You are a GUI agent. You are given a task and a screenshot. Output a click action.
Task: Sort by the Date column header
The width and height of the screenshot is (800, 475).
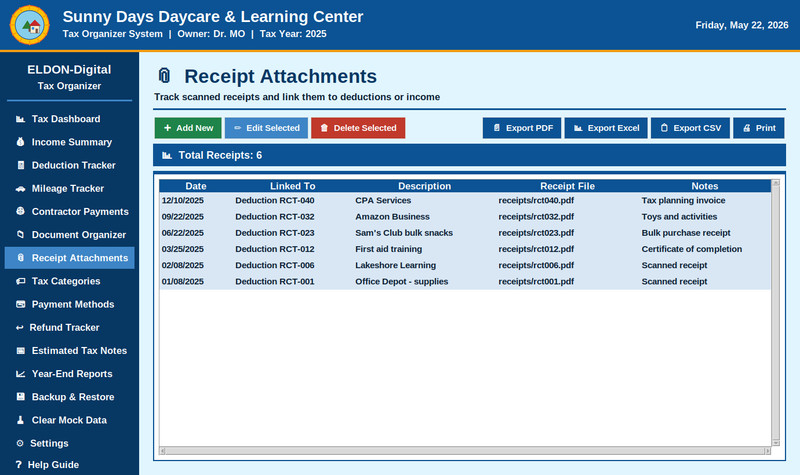pos(196,186)
